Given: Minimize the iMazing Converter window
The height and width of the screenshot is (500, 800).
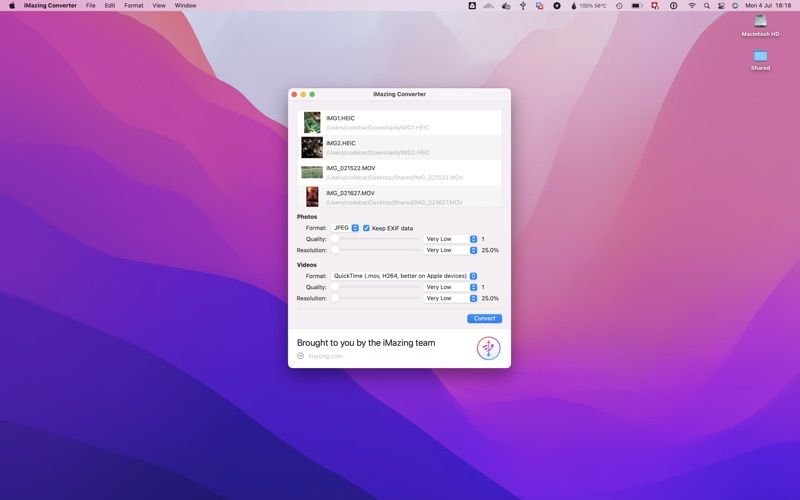Looking at the screenshot, I should click(303, 94).
